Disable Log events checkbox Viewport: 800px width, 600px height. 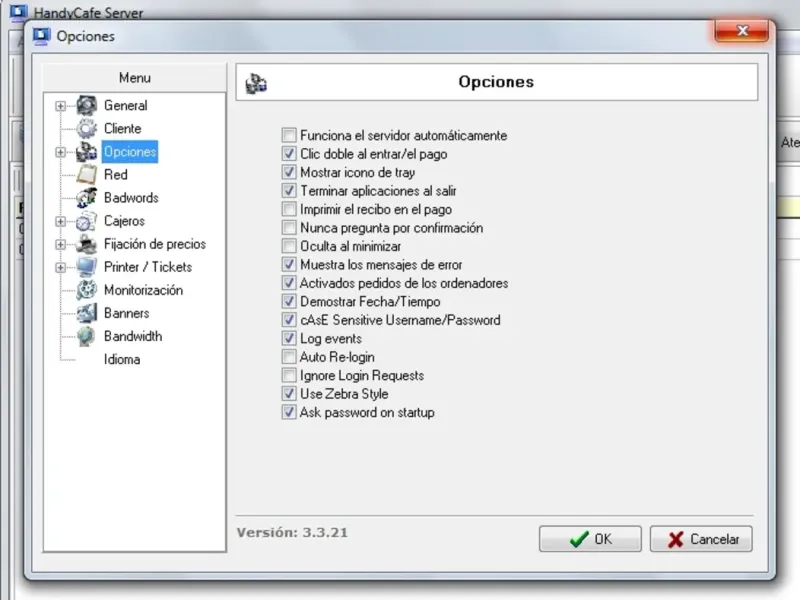coord(289,338)
